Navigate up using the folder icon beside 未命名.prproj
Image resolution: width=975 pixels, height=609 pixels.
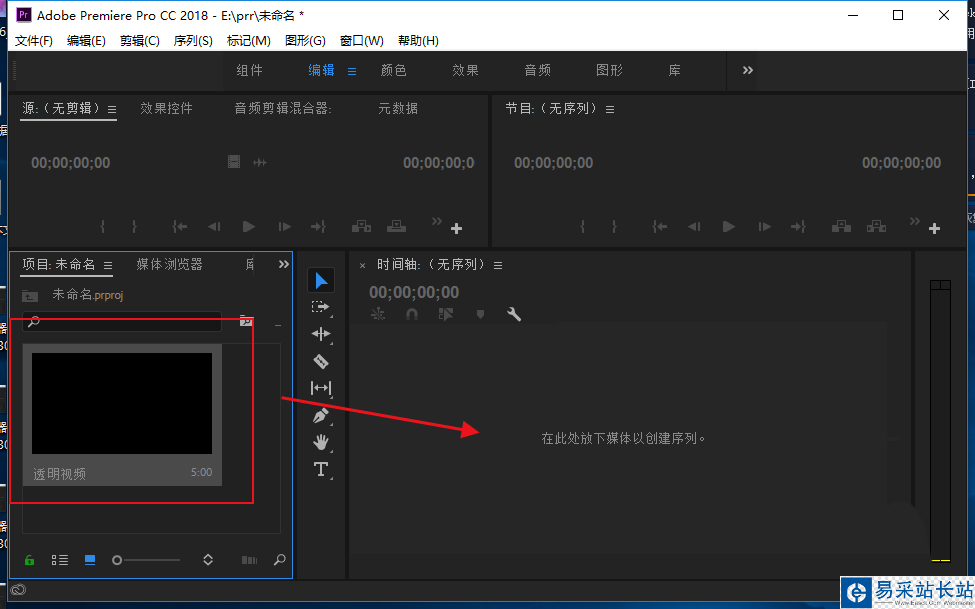[x=30, y=295]
